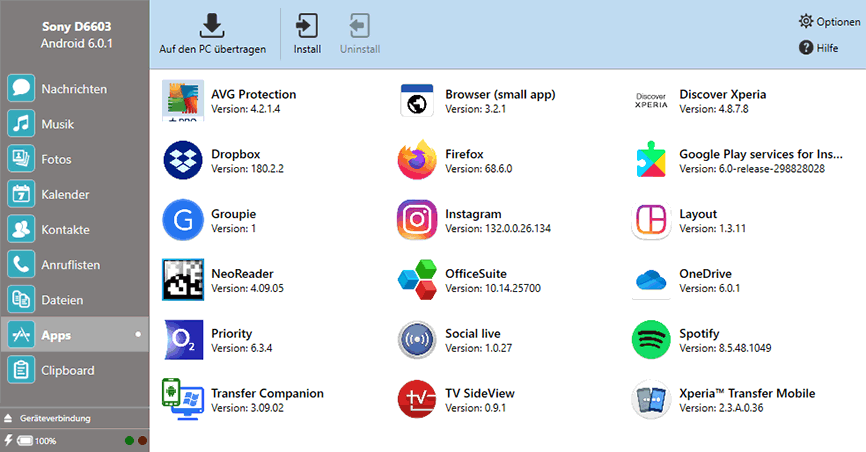Open Dateien files icon
The height and width of the screenshot is (452, 866).
pyautogui.click(x=21, y=300)
